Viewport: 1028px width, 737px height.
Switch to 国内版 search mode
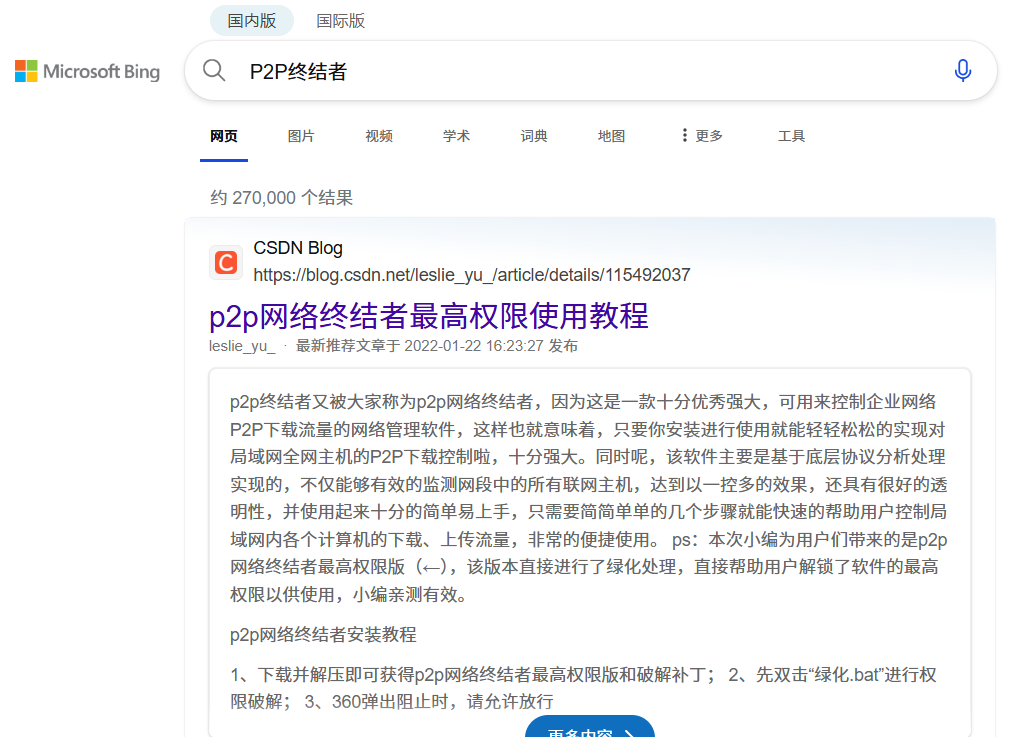pyautogui.click(x=252, y=20)
